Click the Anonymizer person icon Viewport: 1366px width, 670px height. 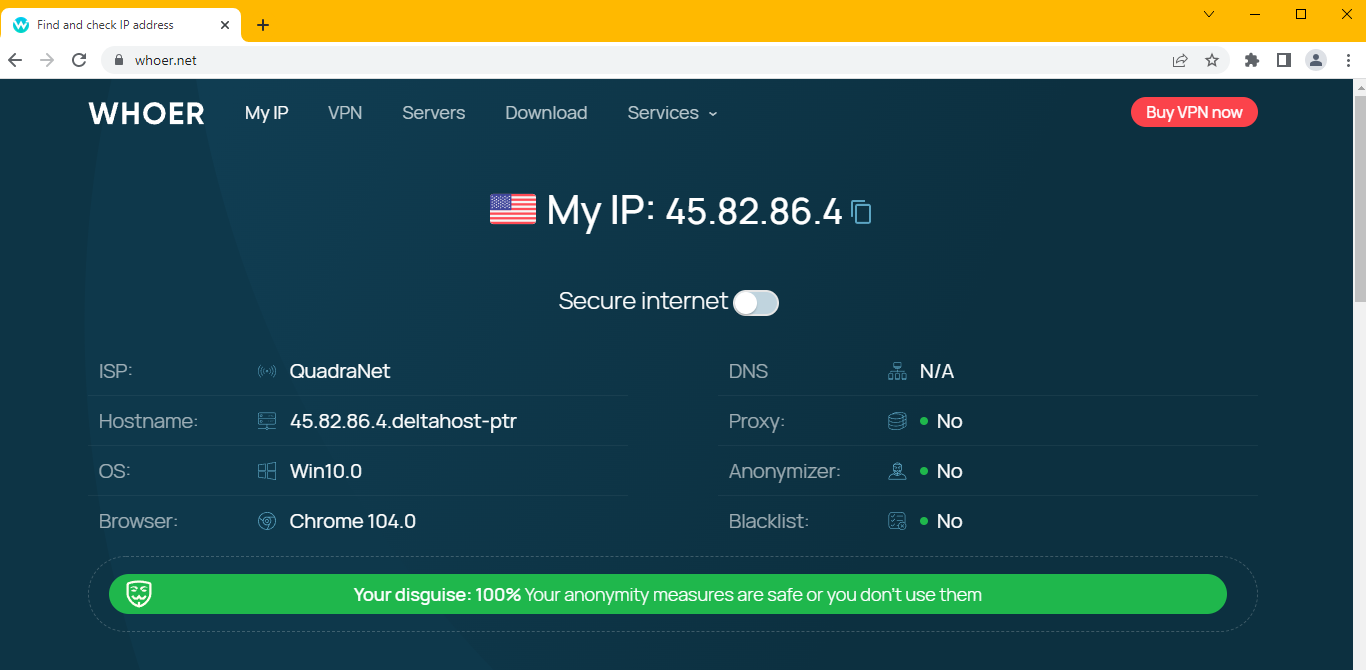[x=897, y=471]
